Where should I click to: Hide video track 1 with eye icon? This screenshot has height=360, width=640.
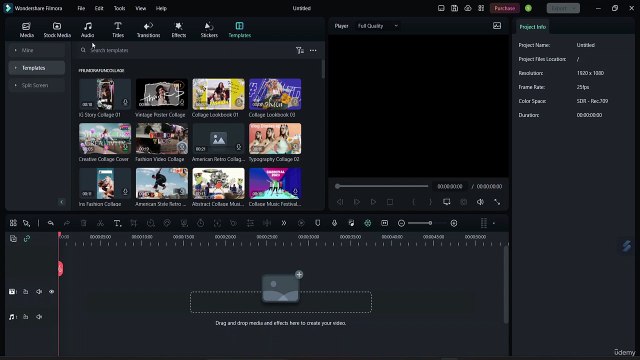(x=51, y=292)
